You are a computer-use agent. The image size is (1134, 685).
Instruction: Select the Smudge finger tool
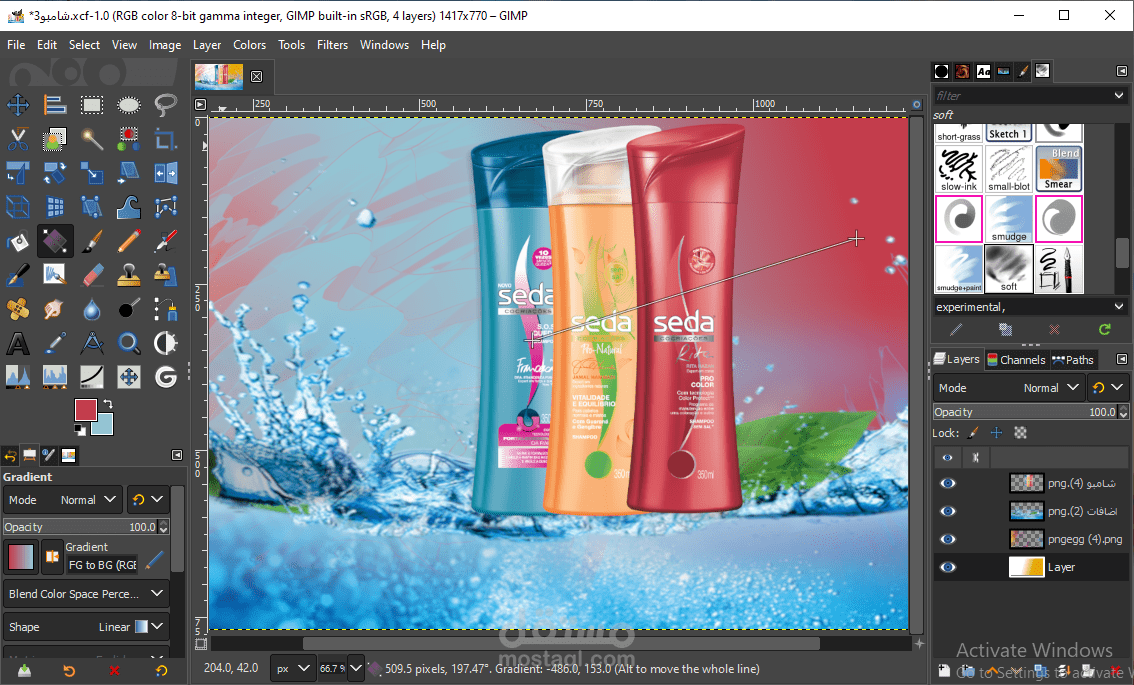[55, 309]
